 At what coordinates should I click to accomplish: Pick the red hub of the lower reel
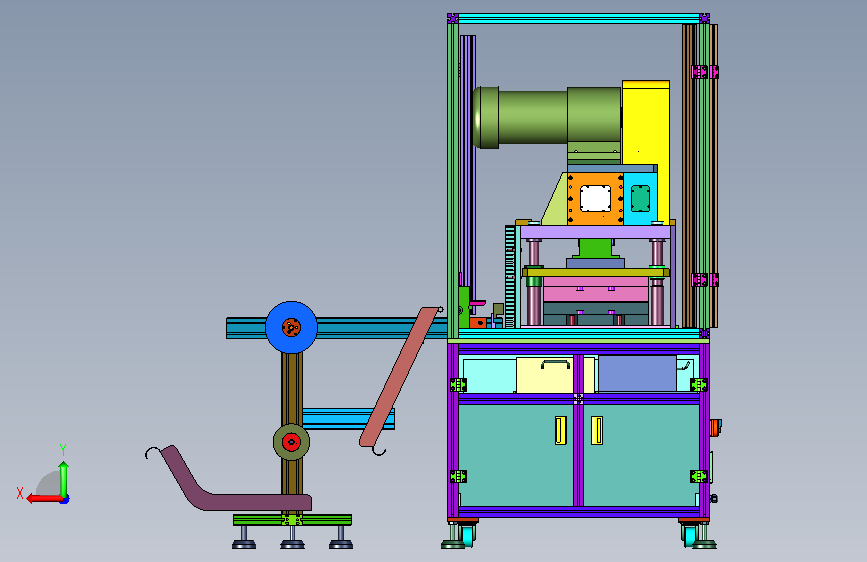pyautogui.click(x=291, y=442)
